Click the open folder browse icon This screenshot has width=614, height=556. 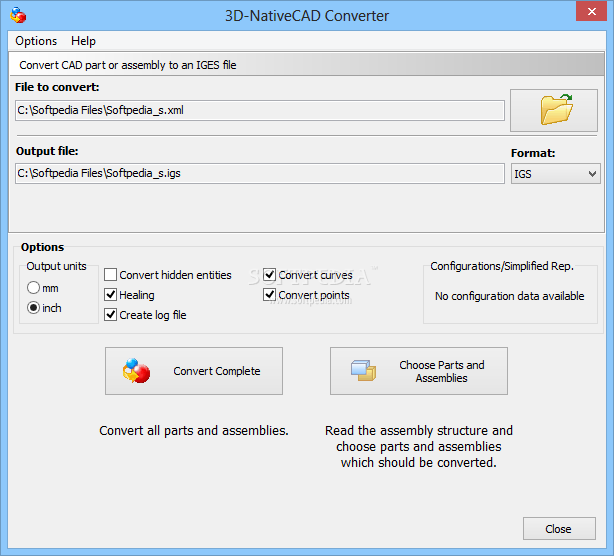point(553,110)
